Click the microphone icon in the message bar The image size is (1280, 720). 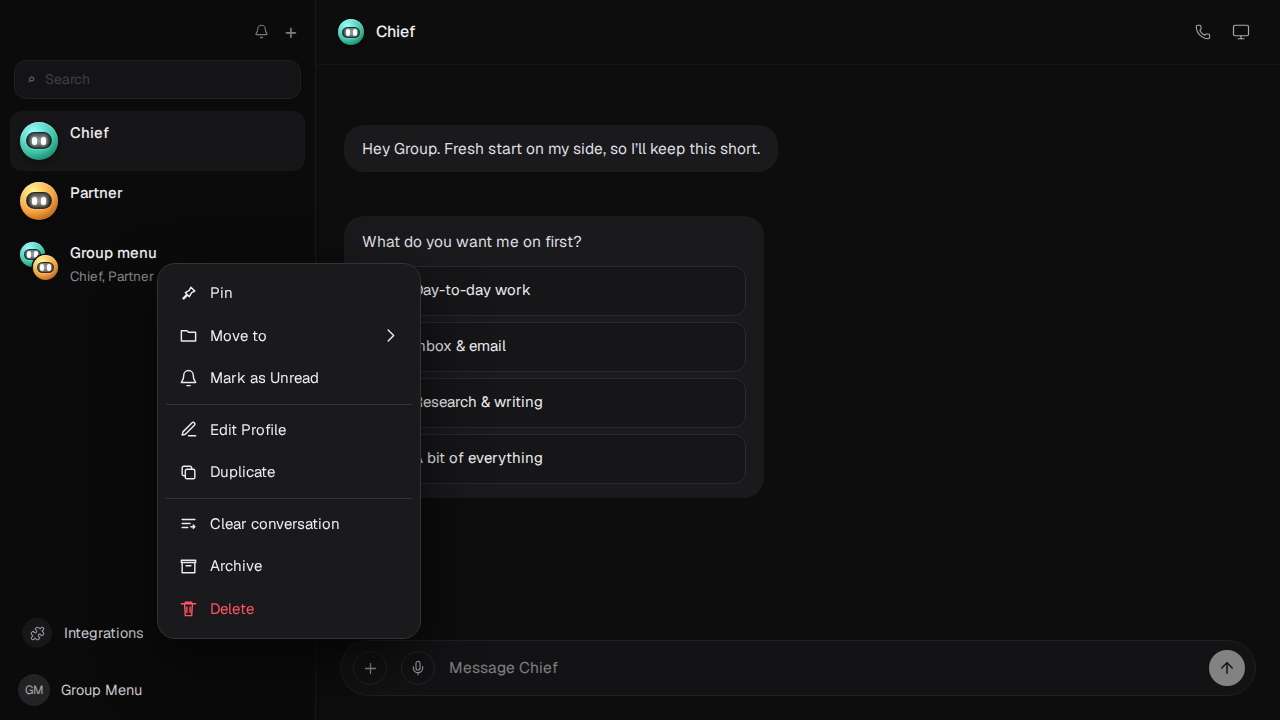tap(418, 668)
